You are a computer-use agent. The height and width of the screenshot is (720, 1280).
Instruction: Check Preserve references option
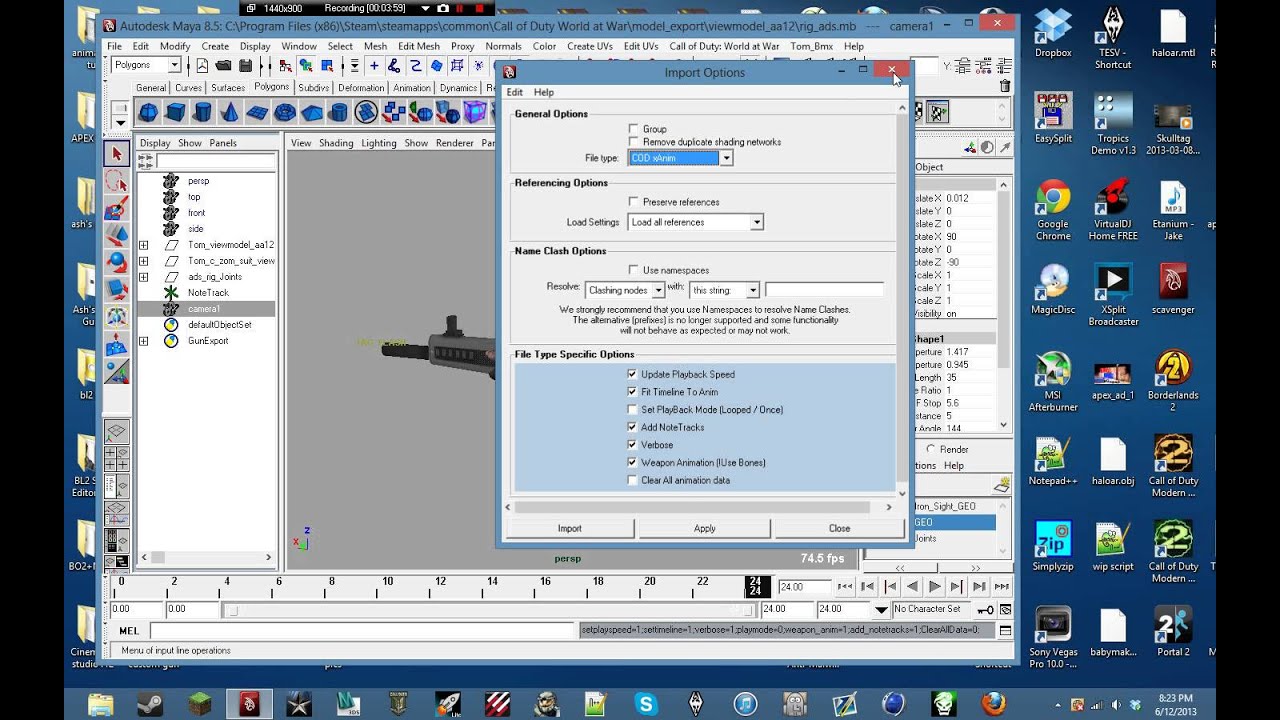(633, 202)
